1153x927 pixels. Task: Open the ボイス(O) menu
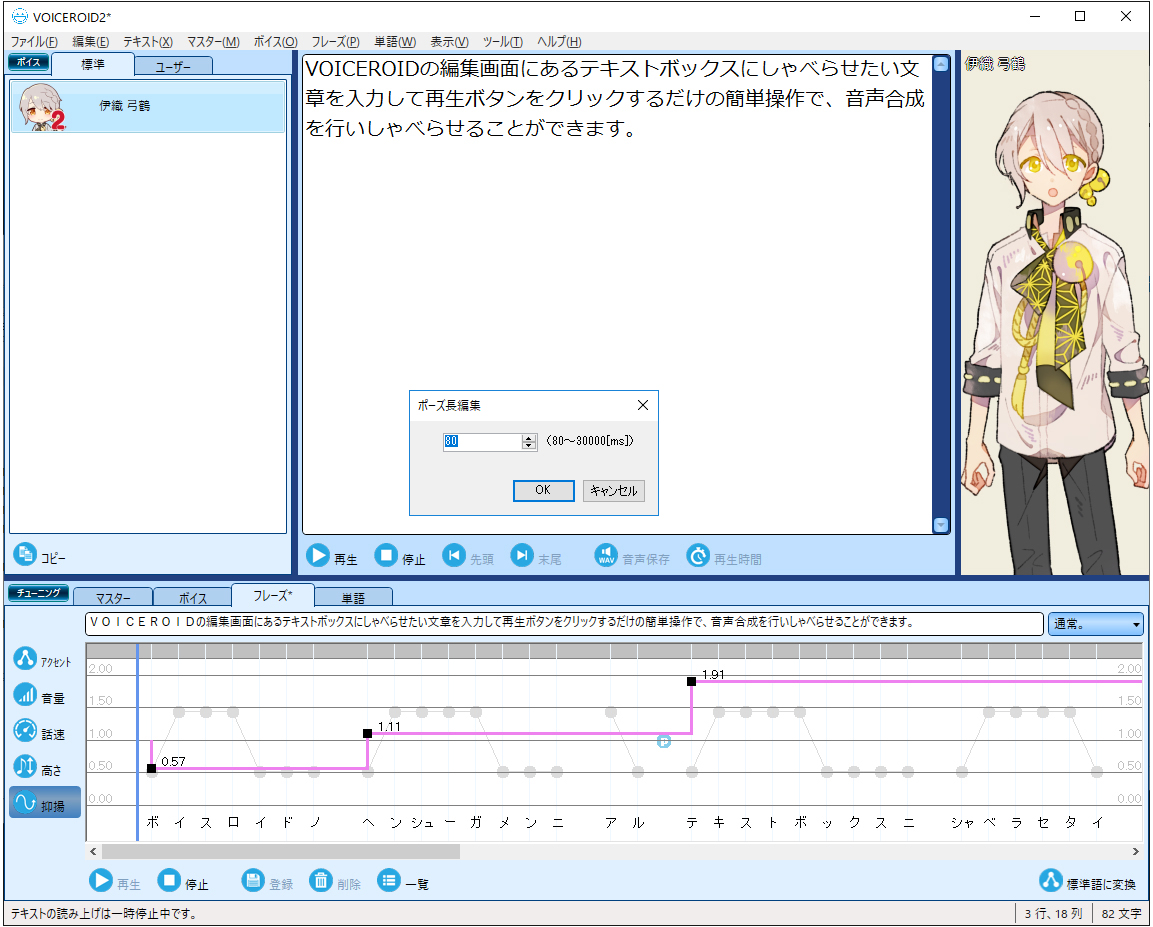pyautogui.click(x=276, y=42)
